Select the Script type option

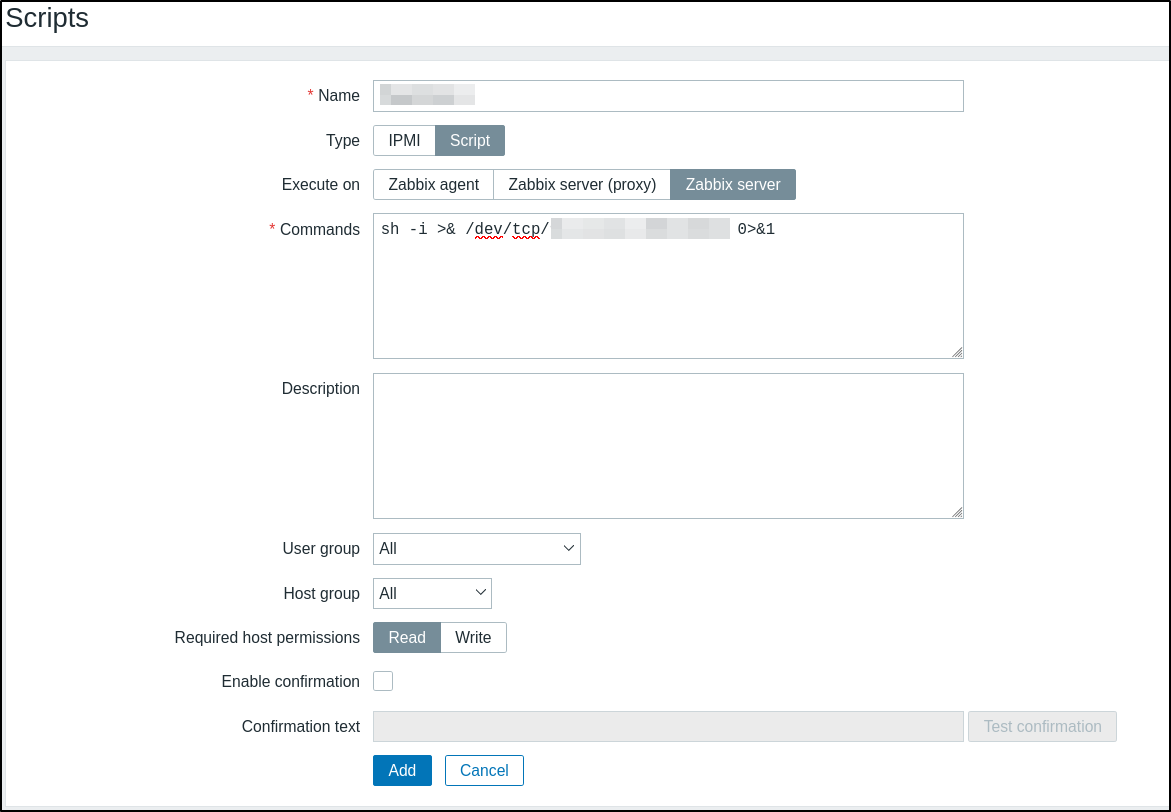pyautogui.click(x=470, y=141)
